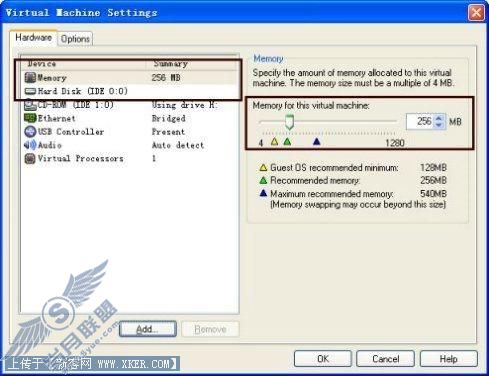
Task: Close the Virtual Machine Settings window
Action: tap(476, 13)
